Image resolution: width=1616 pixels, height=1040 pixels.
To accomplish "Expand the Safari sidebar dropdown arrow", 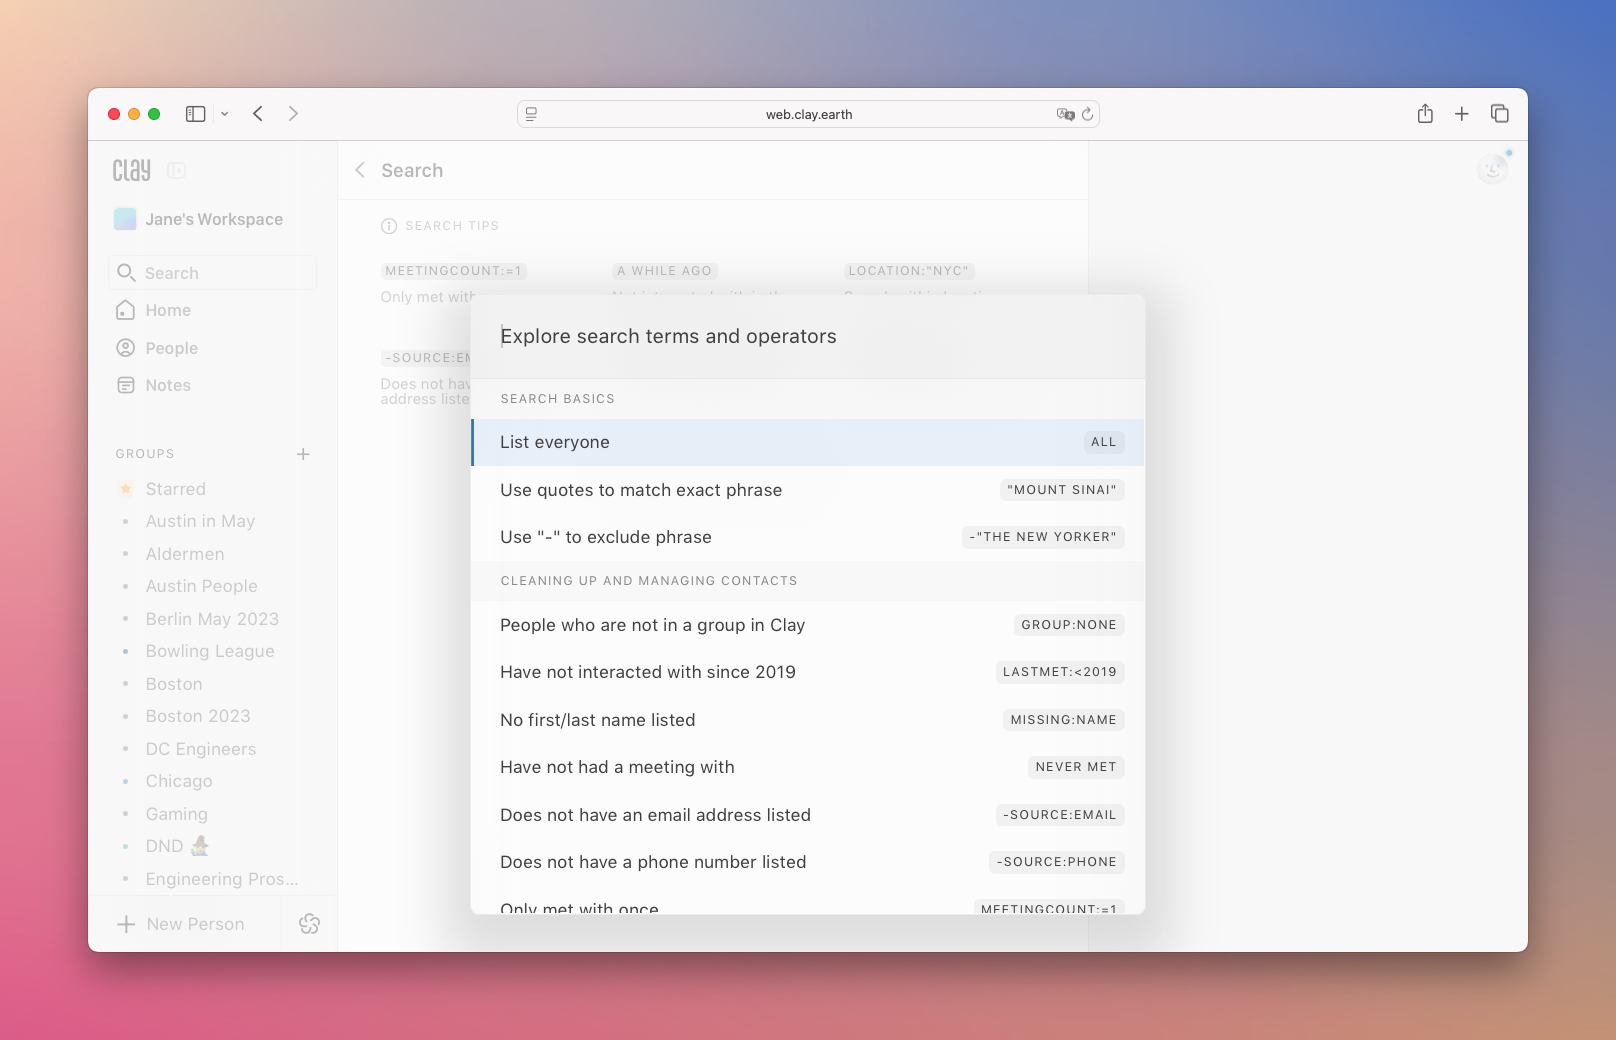I will click(225, 114).
